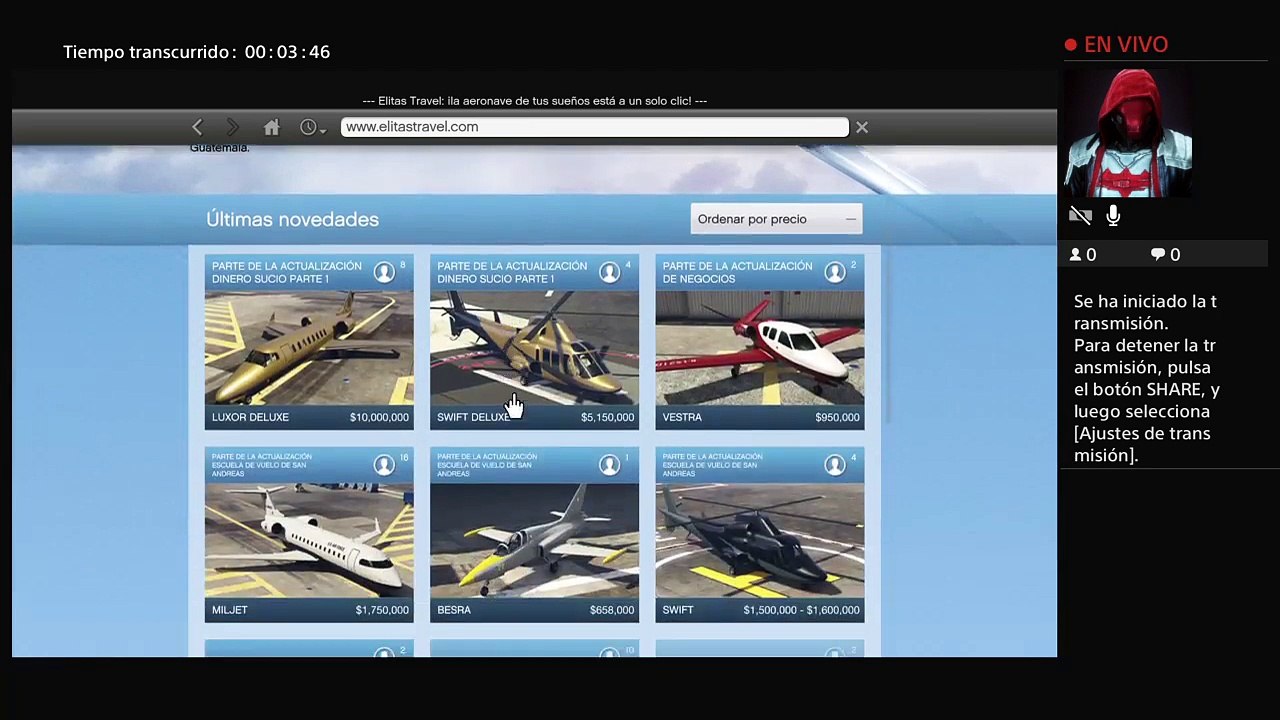
Task: Click the streamer avatar with red hood
Action: [x=1126, y=133]
